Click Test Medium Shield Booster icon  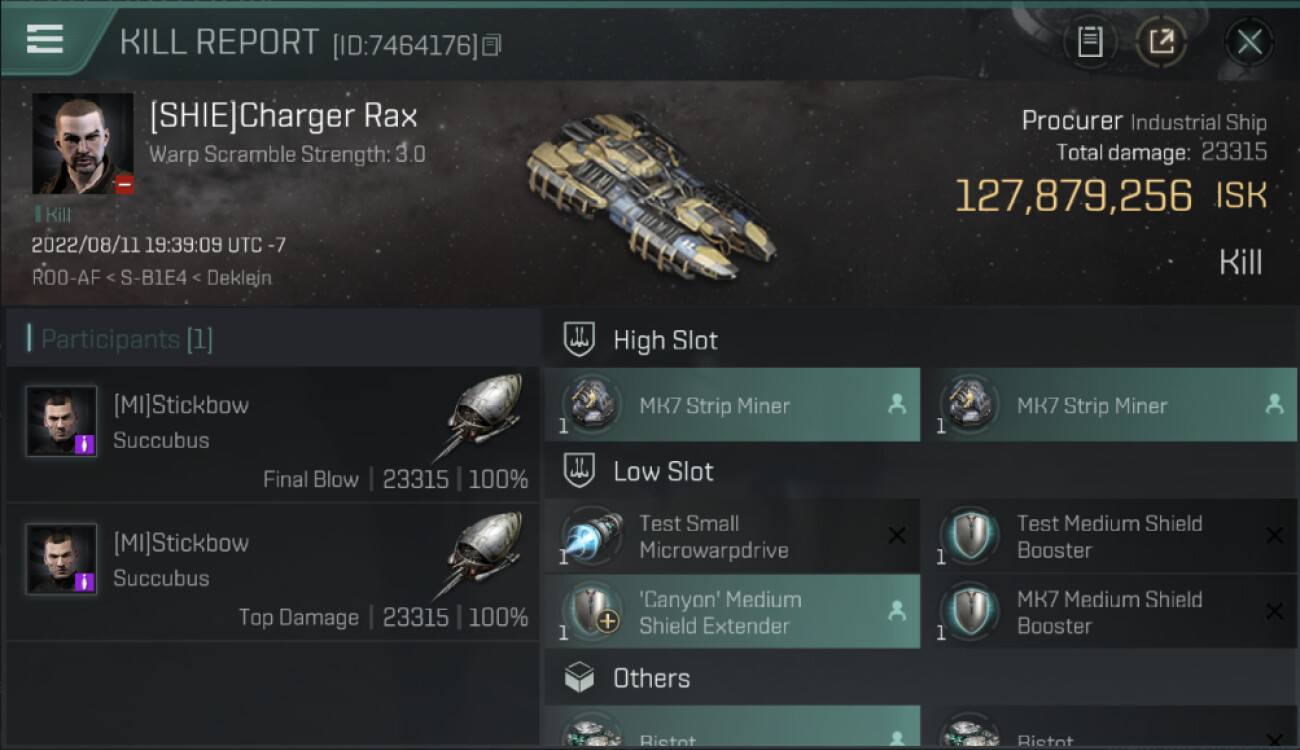click(967, 536)
